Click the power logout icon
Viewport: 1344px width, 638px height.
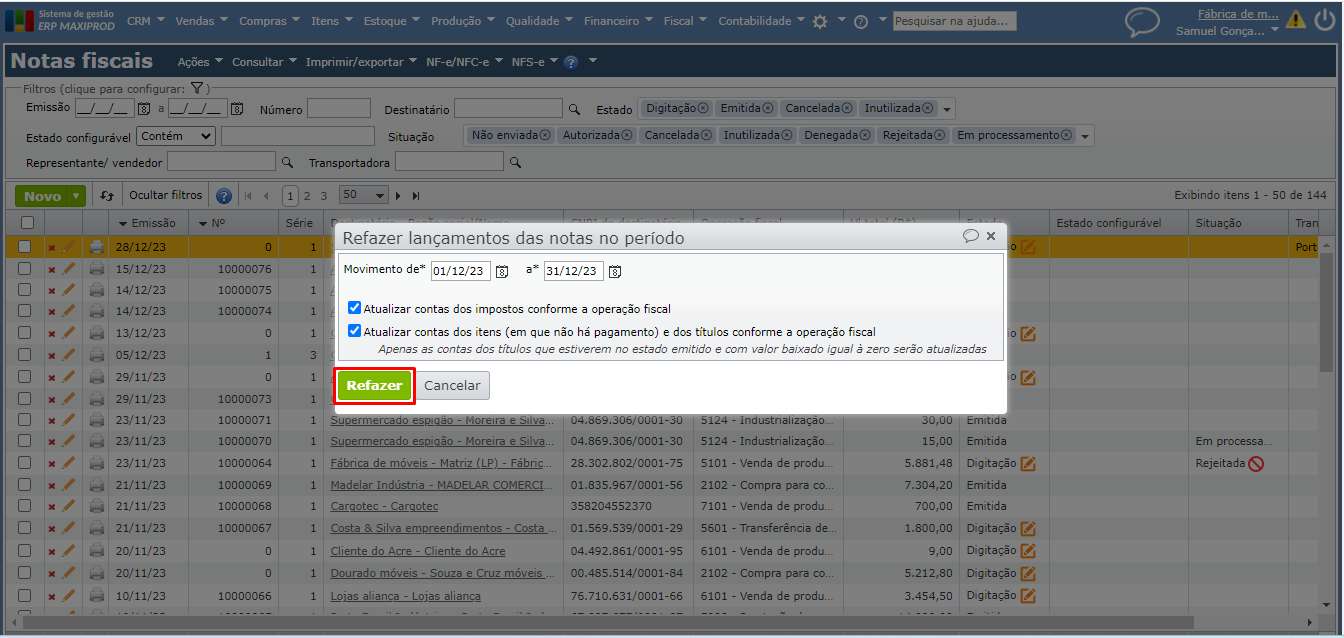tap(1324, 19)
